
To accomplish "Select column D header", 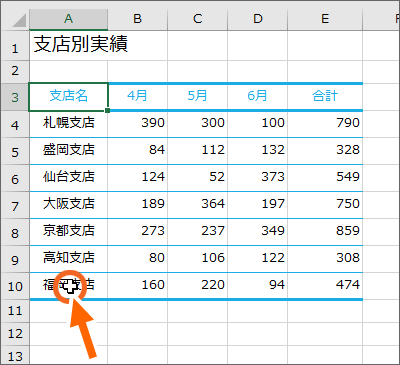I will click(x=257, y=19).
